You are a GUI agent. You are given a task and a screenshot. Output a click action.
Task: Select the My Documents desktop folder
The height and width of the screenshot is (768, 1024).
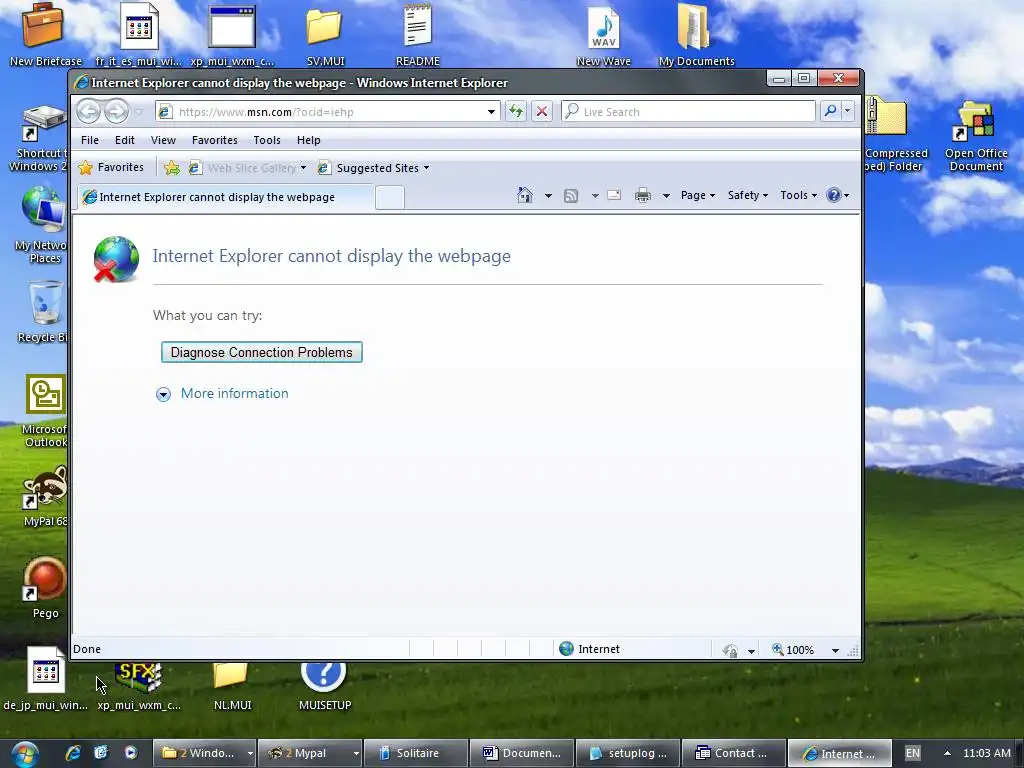click(696, 35)
